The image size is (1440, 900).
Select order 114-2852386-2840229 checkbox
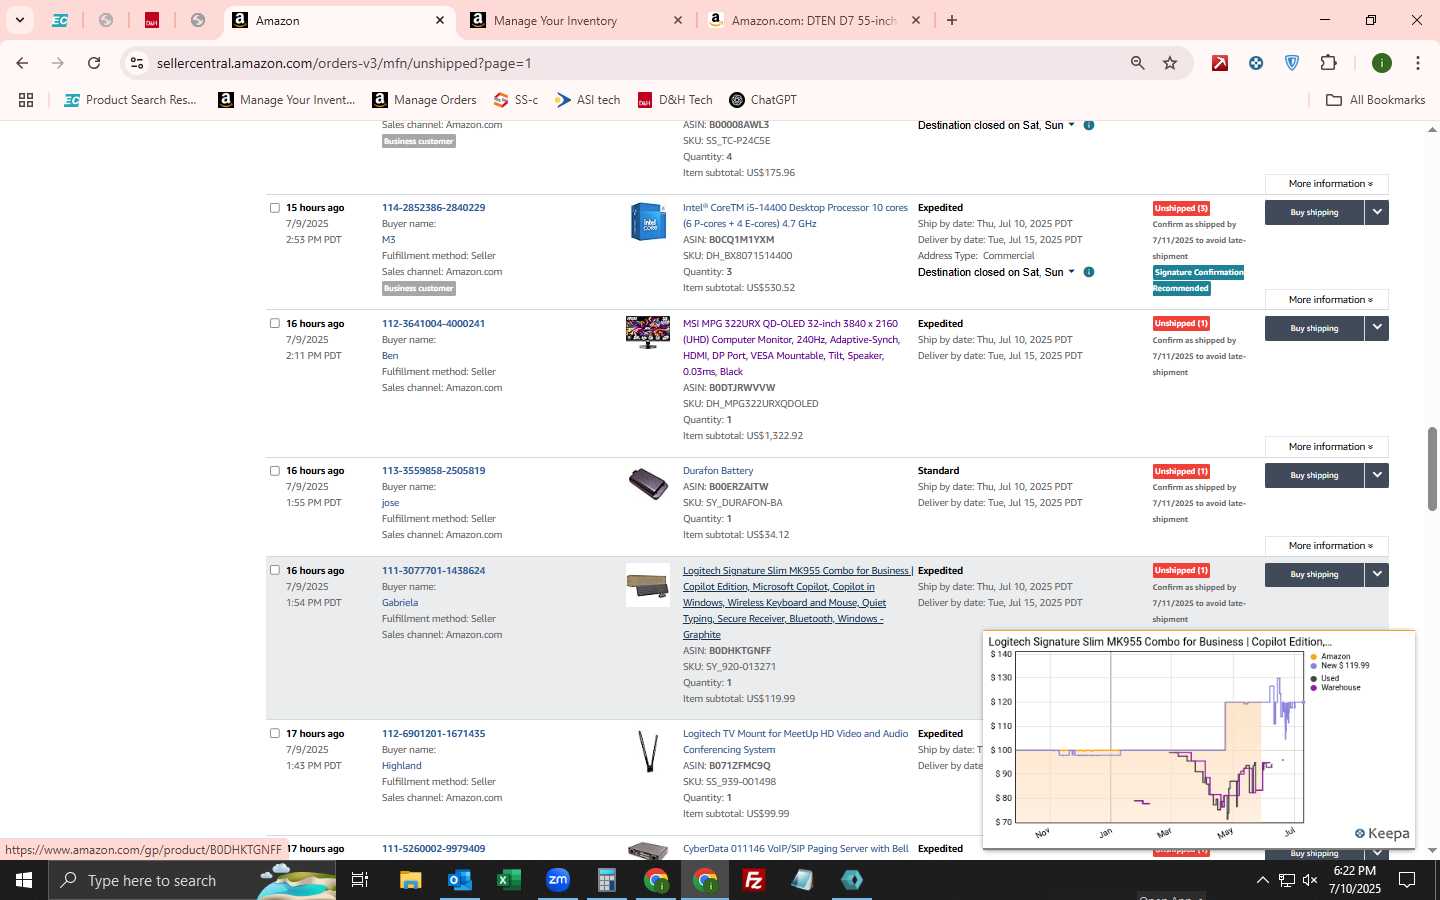275,208
